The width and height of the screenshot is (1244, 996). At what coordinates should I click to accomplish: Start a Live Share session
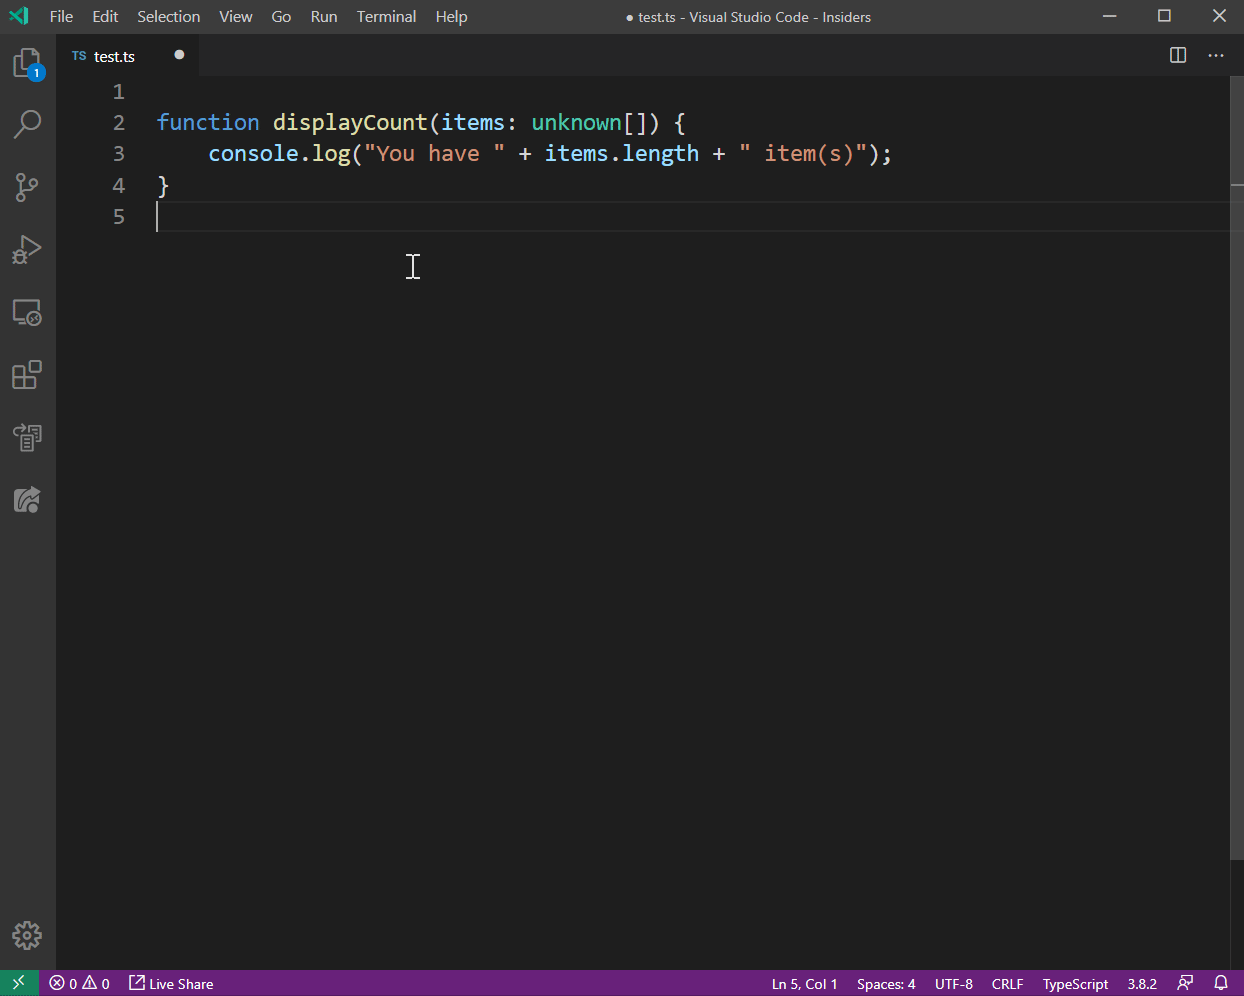point(170,983)
